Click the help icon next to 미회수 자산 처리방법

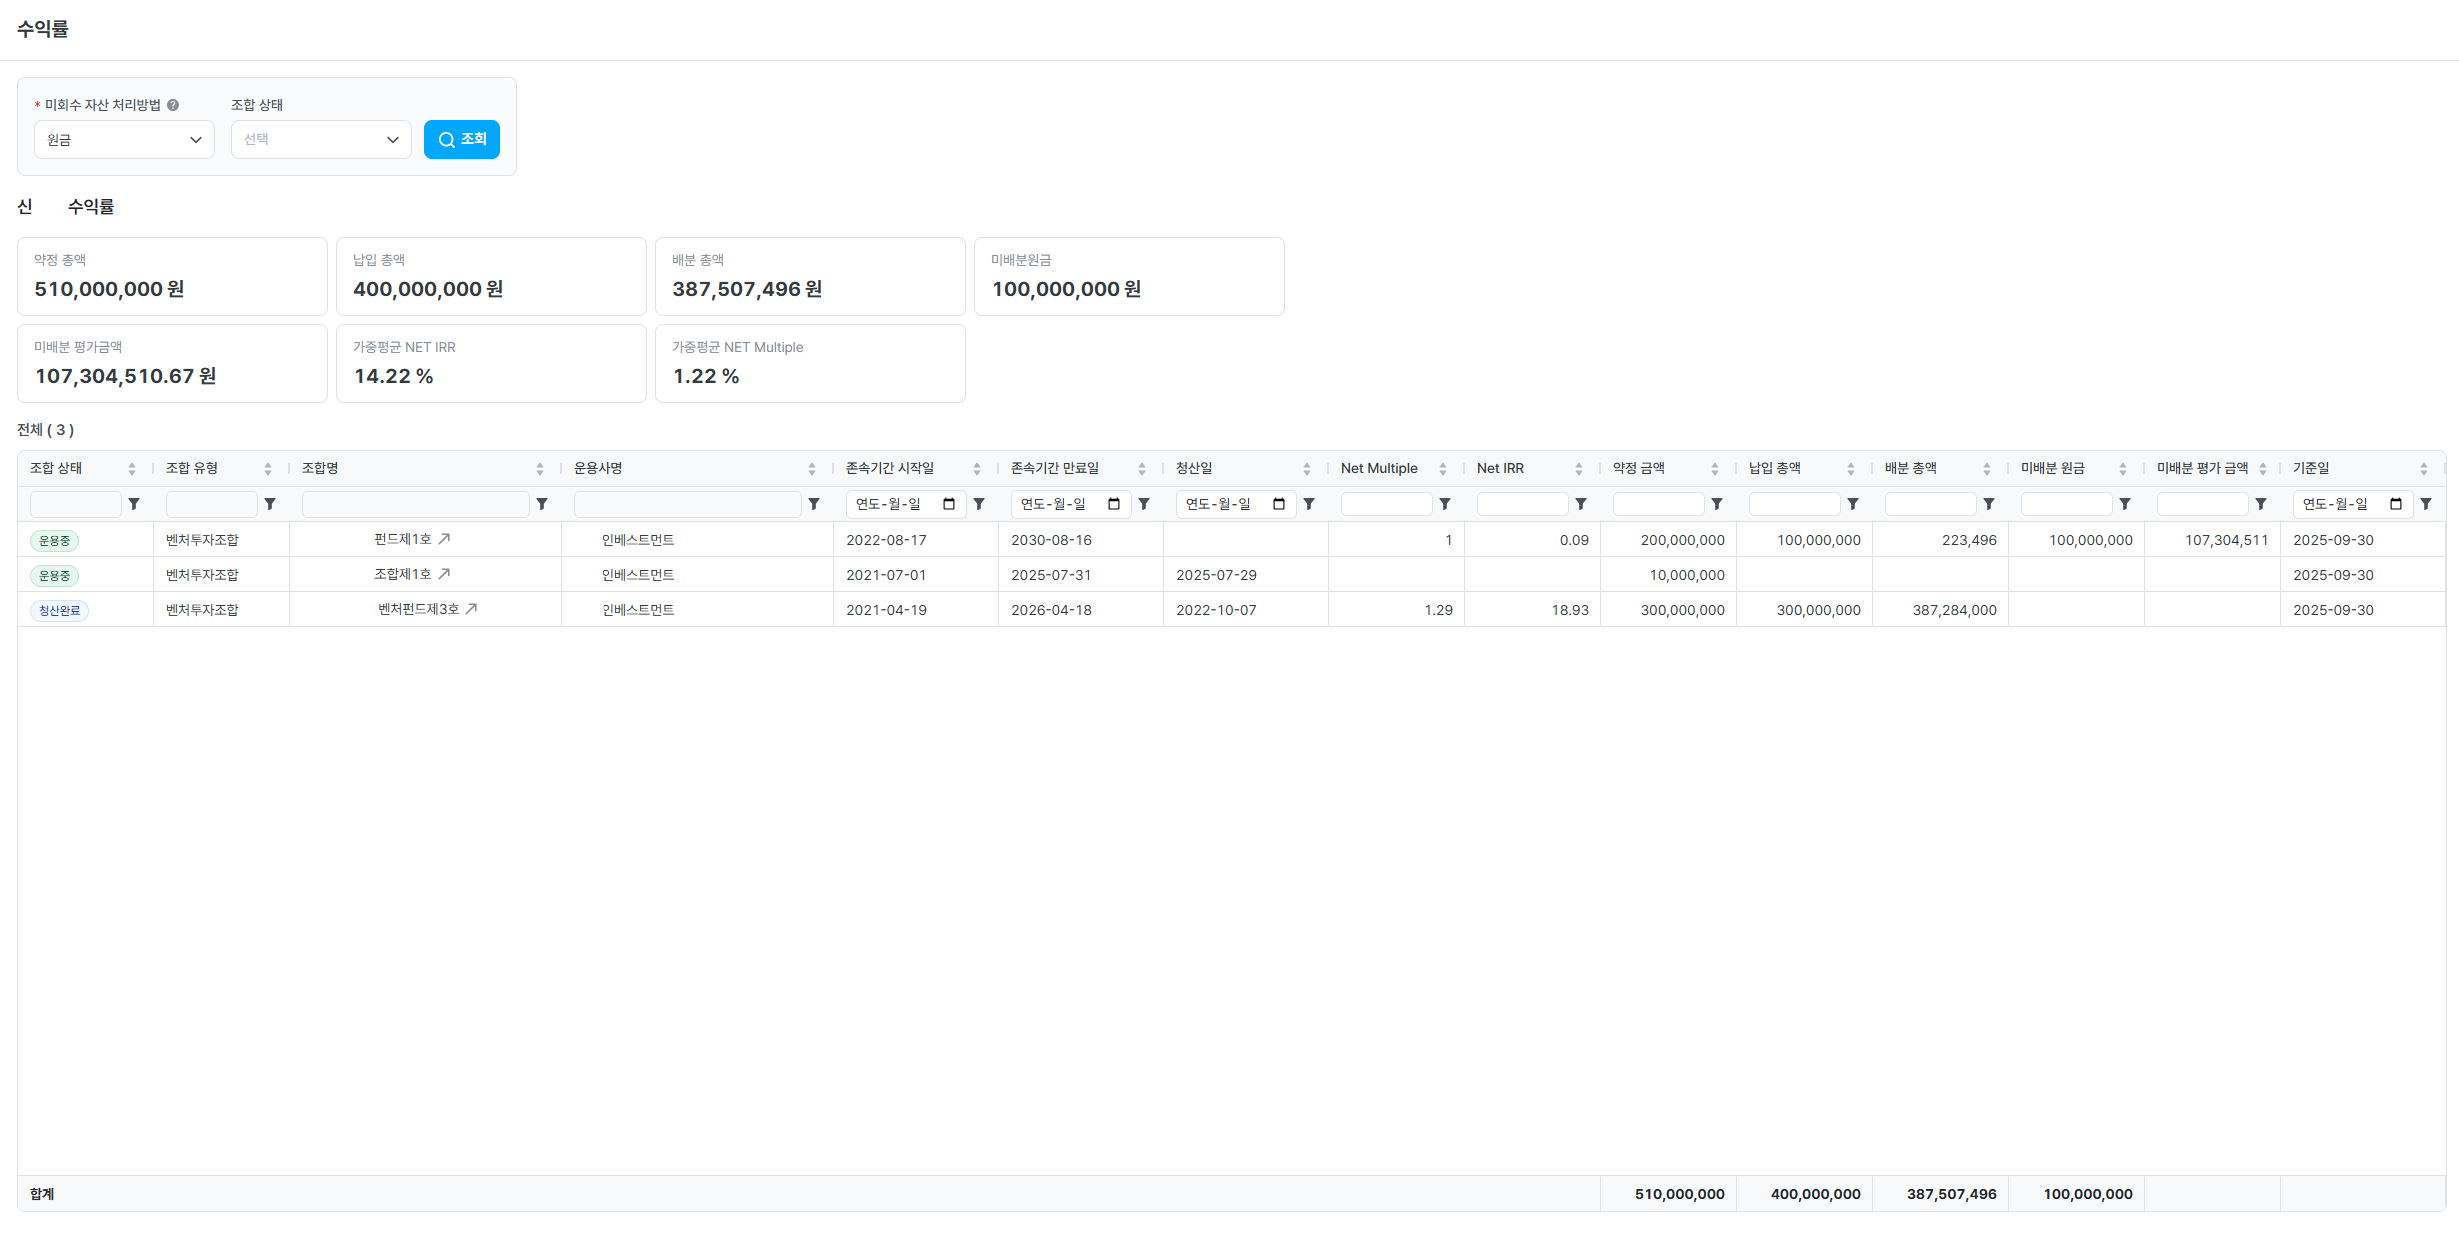[x=173, y=105]
